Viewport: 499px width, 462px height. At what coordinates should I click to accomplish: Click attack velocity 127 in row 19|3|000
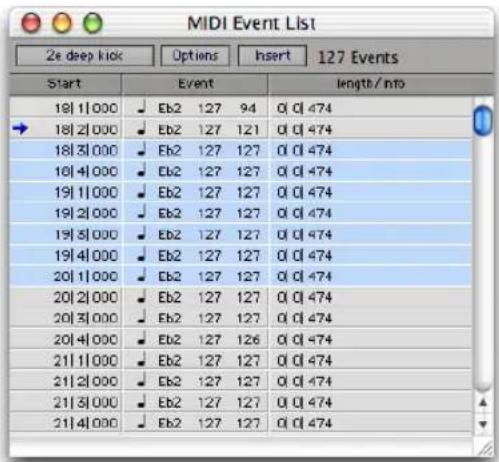209,235
